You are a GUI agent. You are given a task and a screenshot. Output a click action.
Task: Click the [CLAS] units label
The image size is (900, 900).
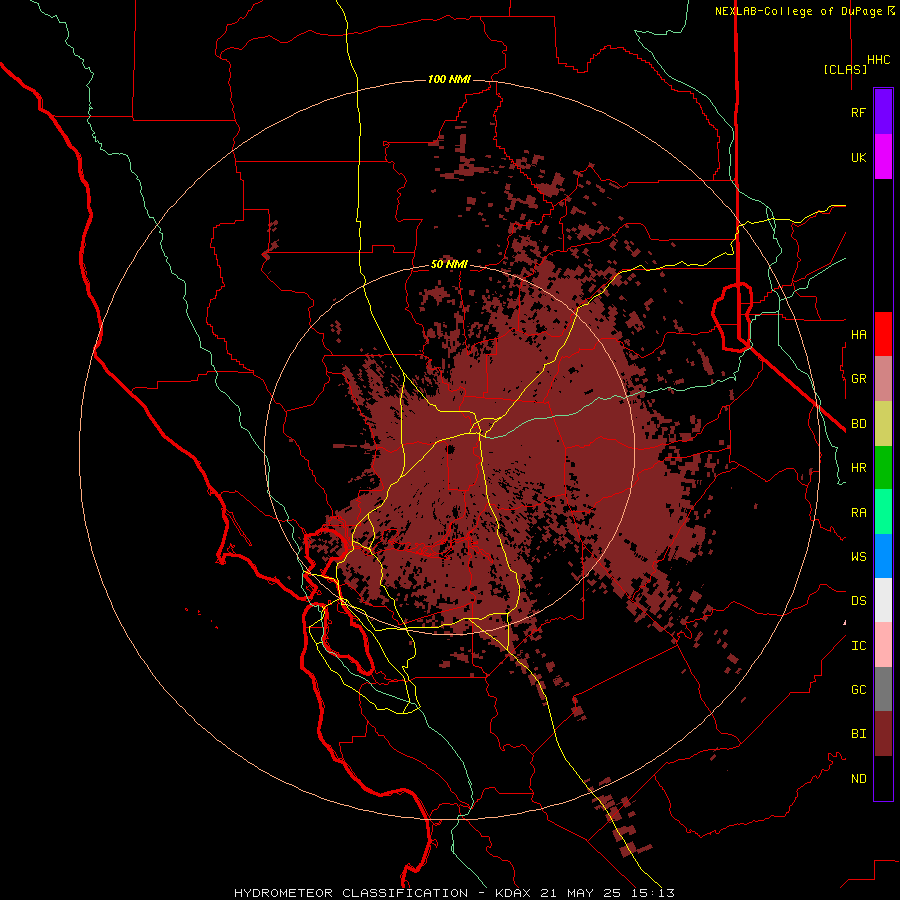(845, 69)
